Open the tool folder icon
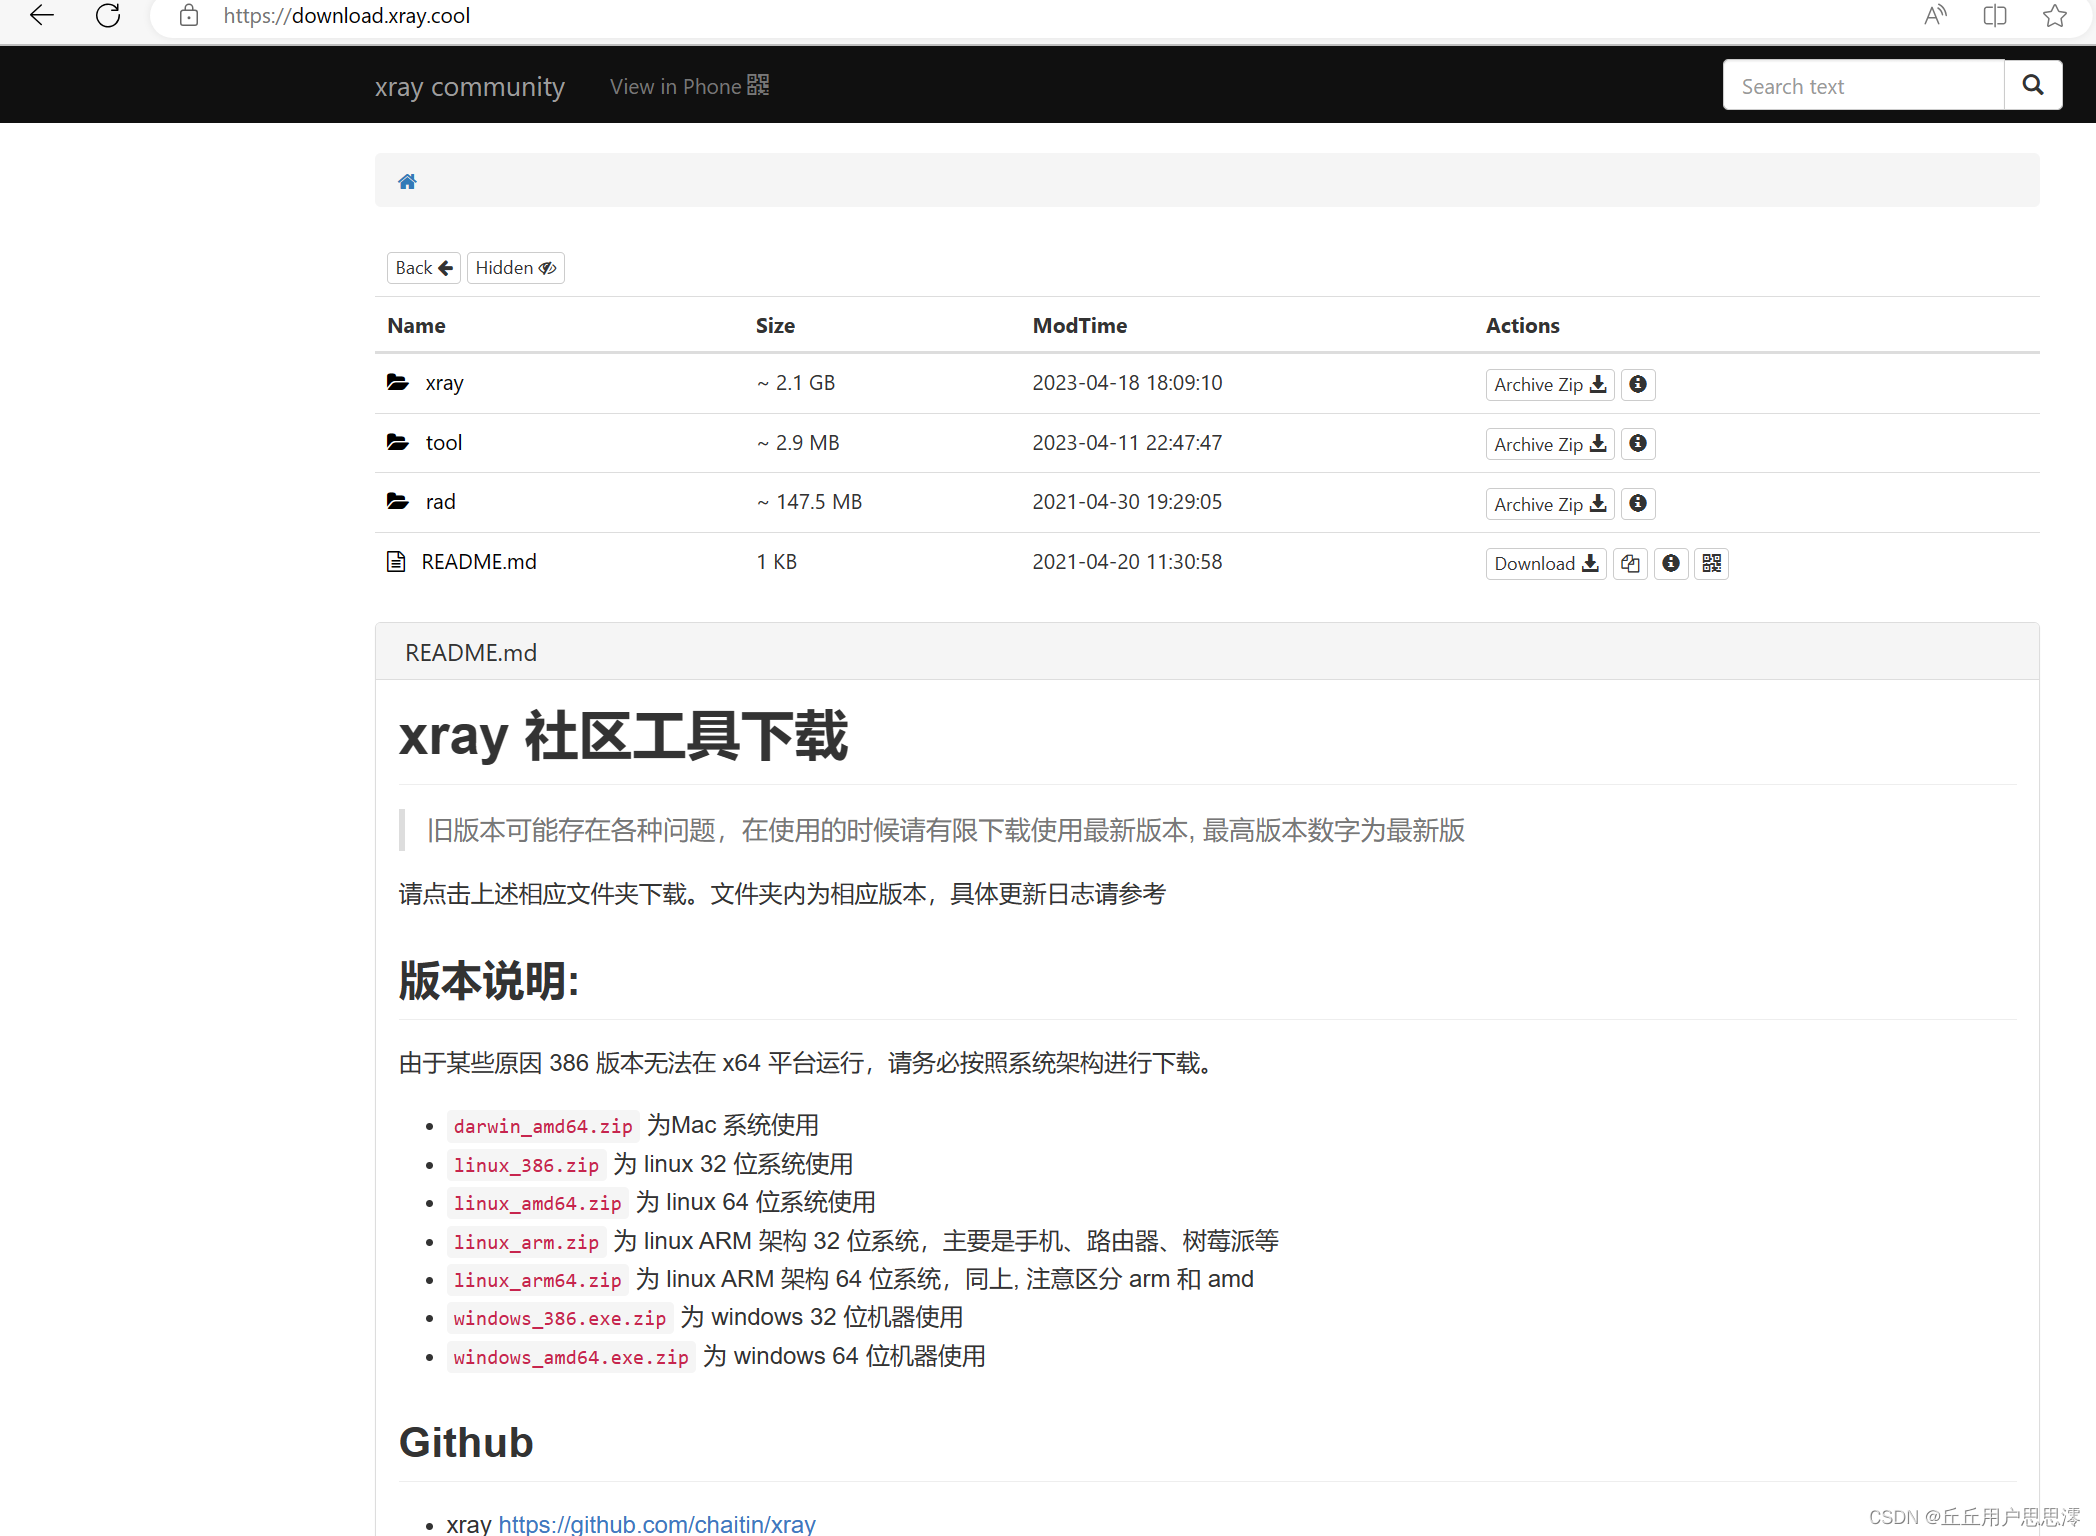Image resolution: width=2096 pixels, height=1536 pixels. [x=398, y=442]
